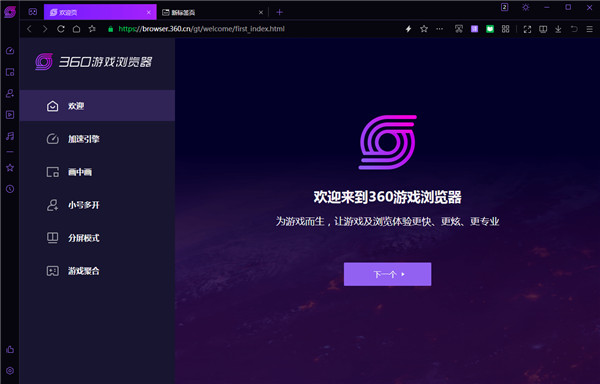
Task: Click the numbered 2 badge in title bar
Action: coord(504,7)
